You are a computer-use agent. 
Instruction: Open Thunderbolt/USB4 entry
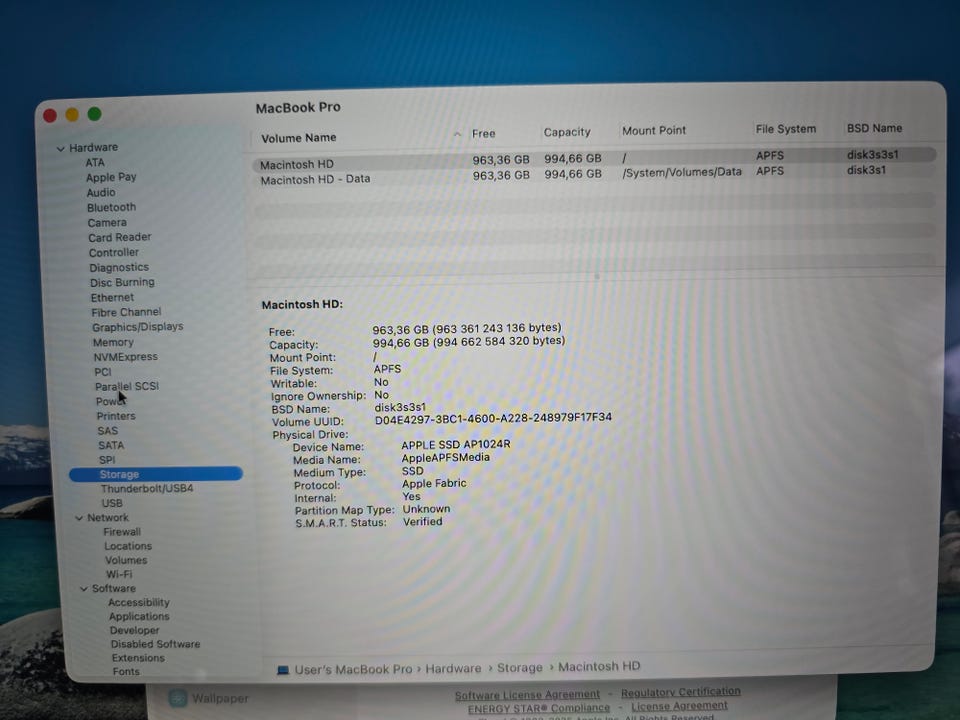[147, 489]
